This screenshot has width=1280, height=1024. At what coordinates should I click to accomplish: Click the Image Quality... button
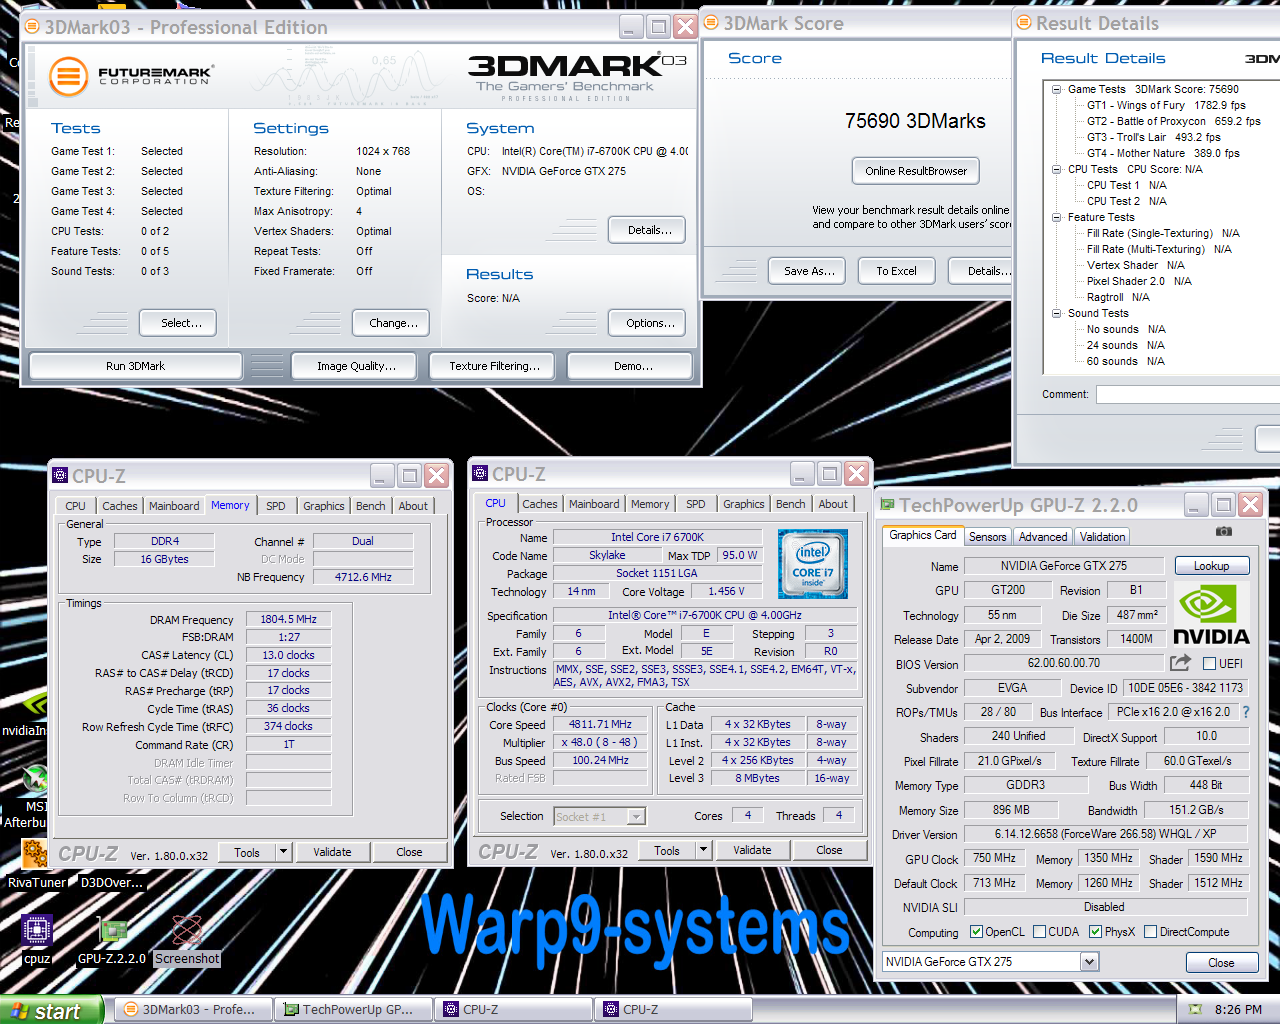pos(356,366)
